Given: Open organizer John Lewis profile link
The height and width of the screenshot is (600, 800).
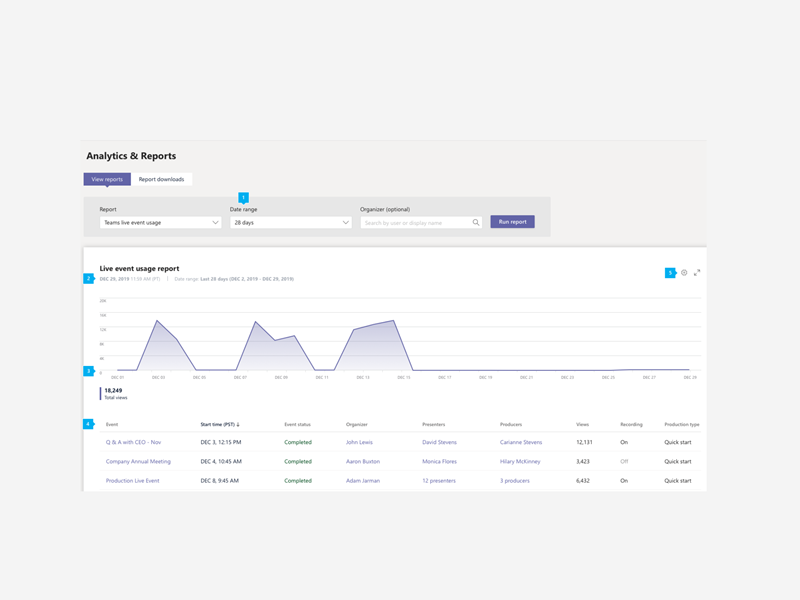Looking at the screenshot, I should pos(359,442).
